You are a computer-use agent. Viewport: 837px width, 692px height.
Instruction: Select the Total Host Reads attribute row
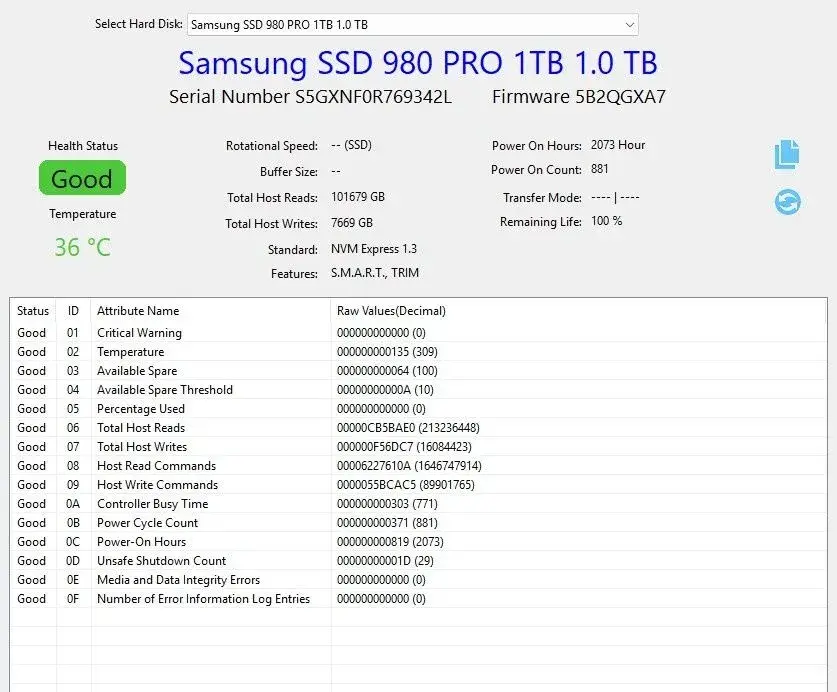click(418, 428)
